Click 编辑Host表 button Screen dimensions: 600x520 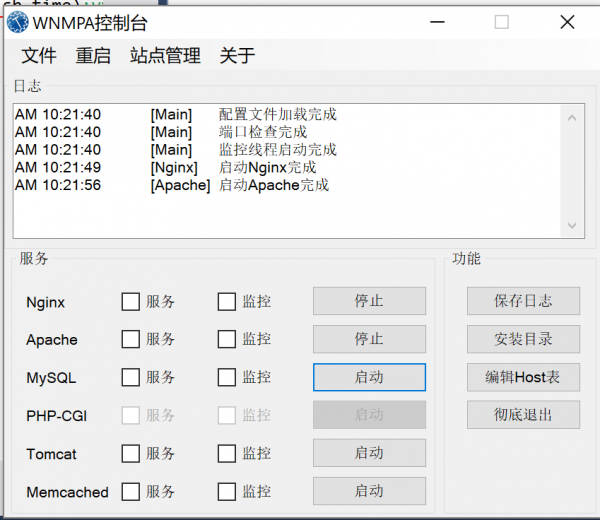[523, 377]
